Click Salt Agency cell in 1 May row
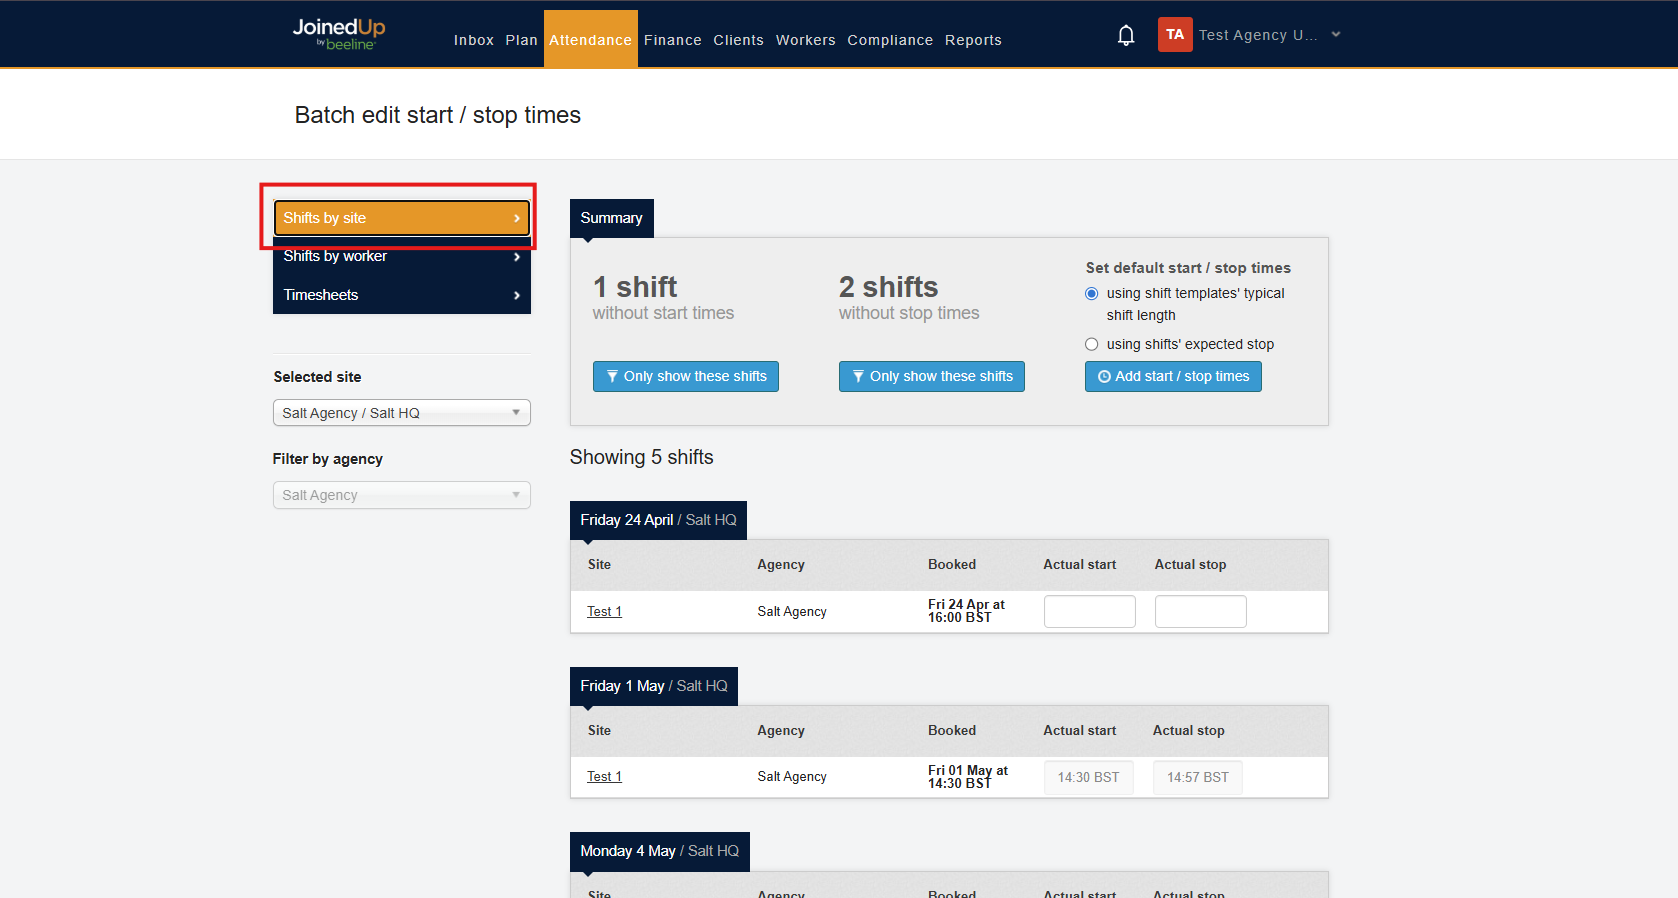 coord(792,776)
